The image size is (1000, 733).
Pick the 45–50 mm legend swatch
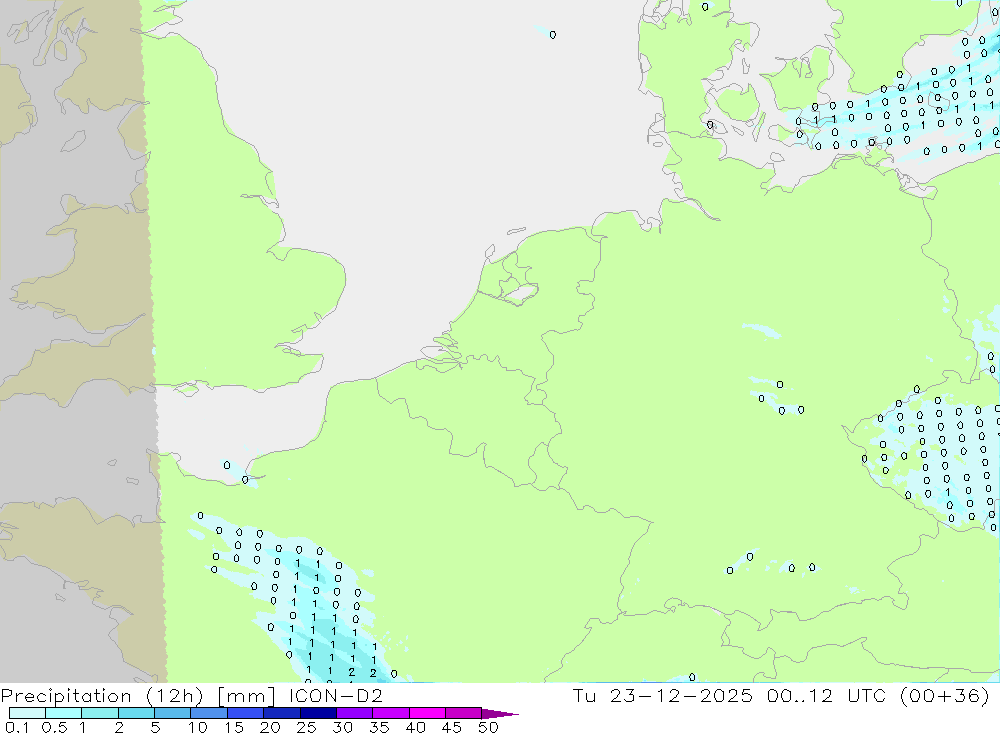click(463, 713)
